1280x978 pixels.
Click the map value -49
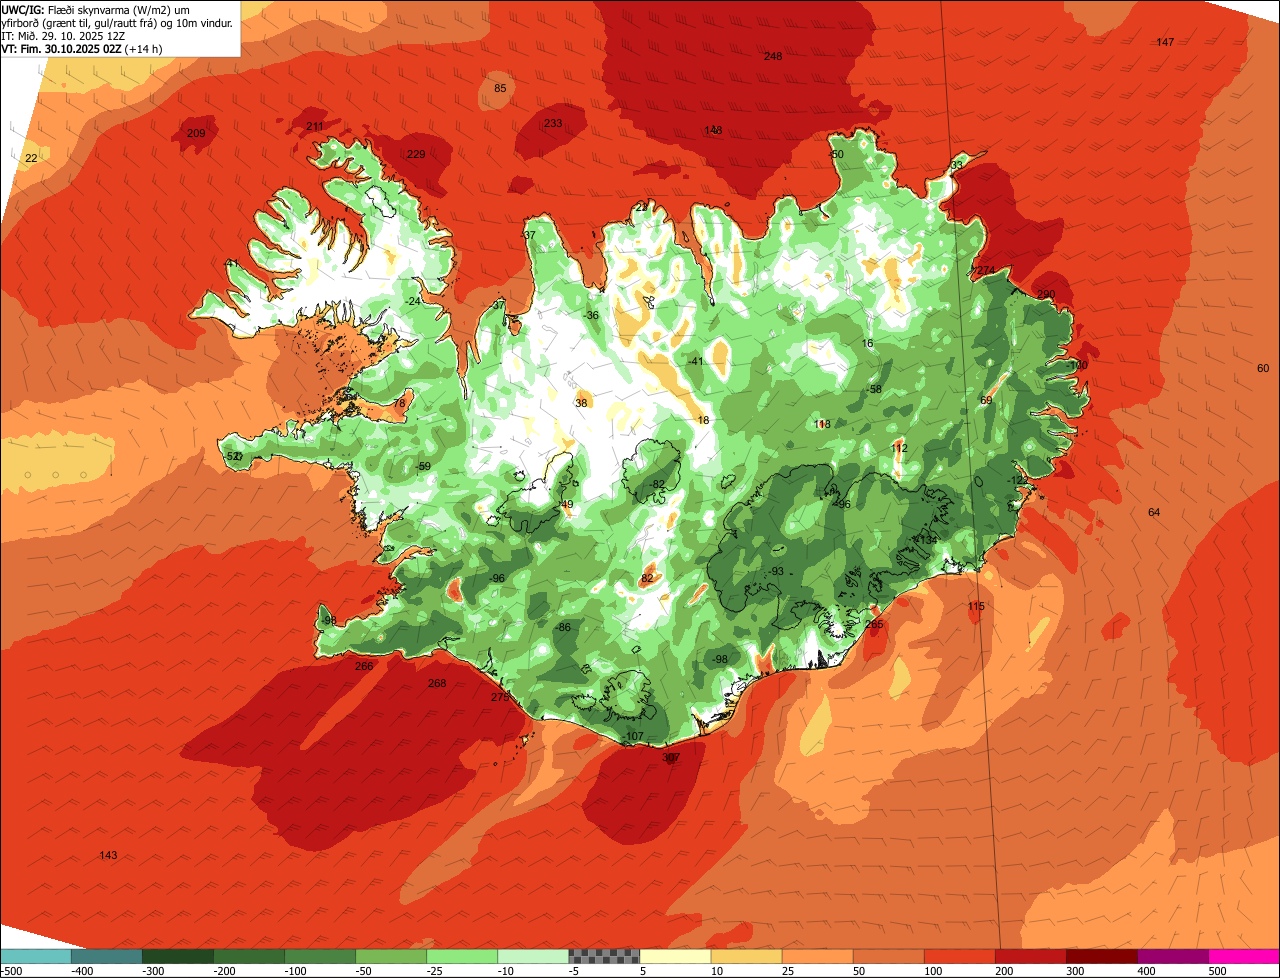[x=566, y=505]
